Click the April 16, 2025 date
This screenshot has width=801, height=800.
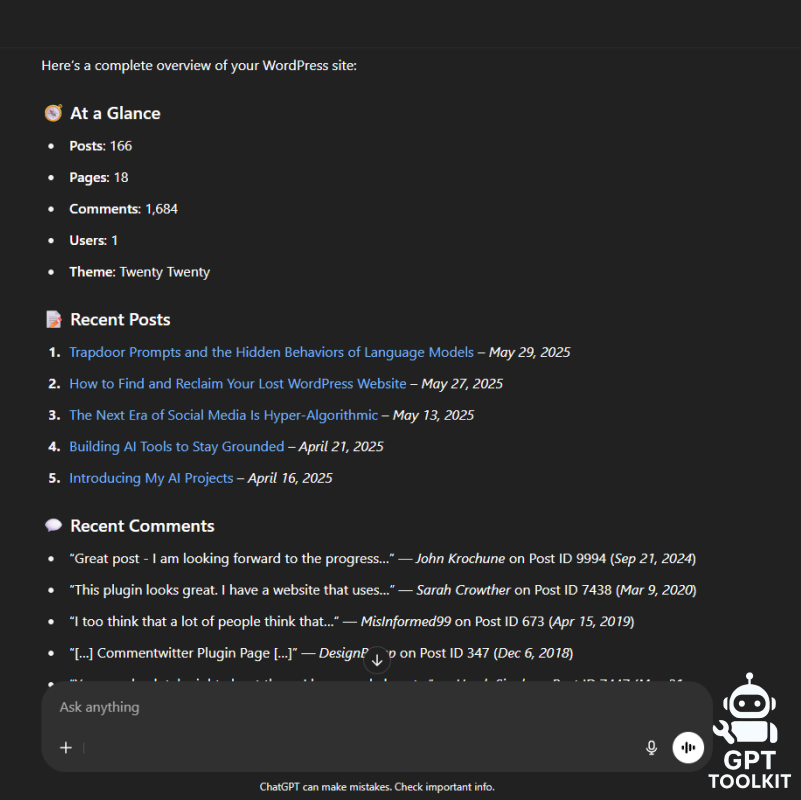coord(290,478)
